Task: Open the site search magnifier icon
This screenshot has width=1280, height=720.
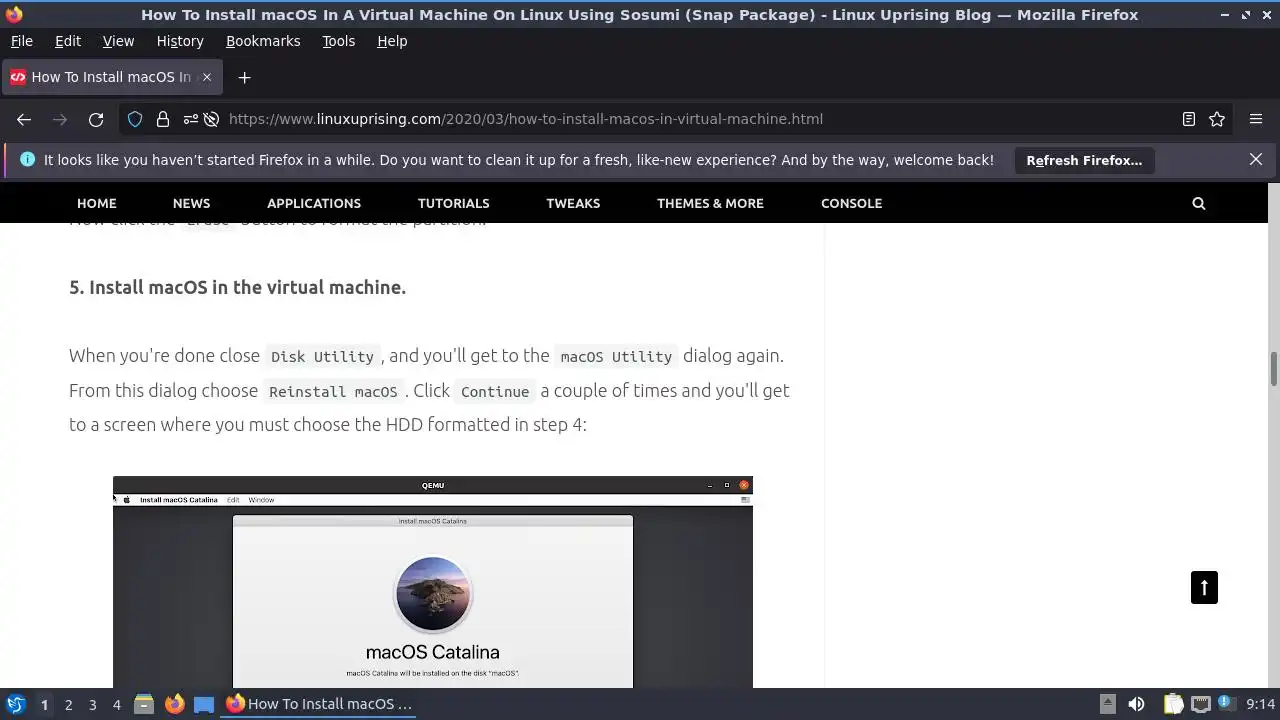Action: pyautogui.click(x=1199, y=203)
